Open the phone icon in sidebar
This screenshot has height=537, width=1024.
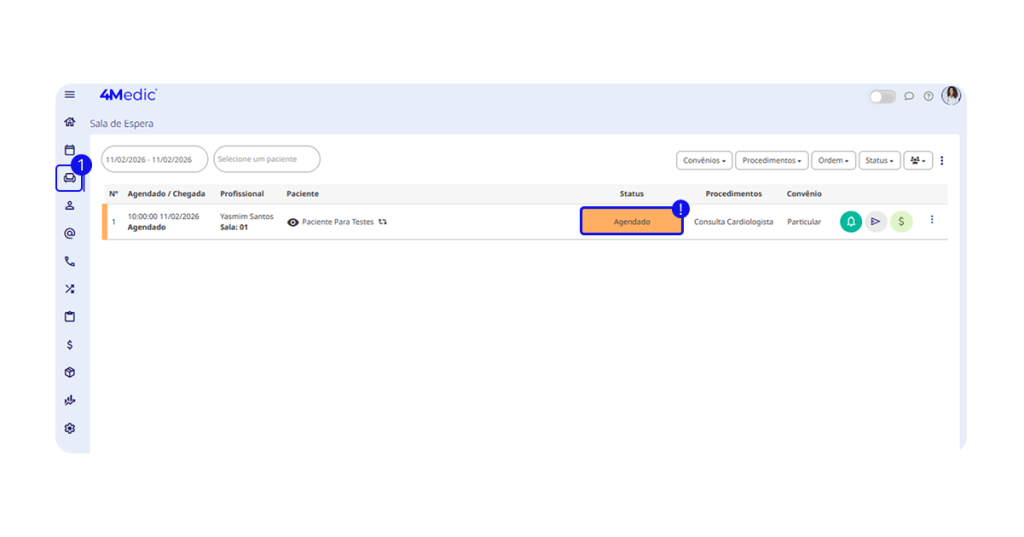69,261
